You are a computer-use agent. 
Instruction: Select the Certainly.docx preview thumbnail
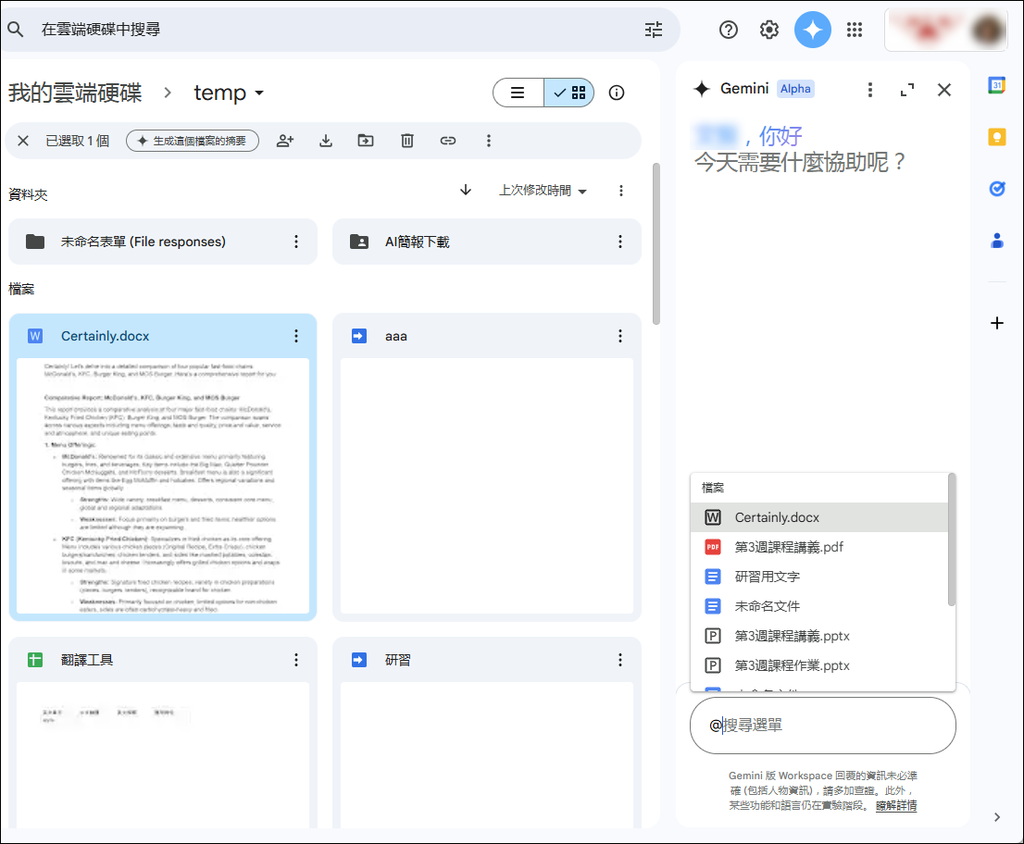pyautogui.click(x=163, y=485)
